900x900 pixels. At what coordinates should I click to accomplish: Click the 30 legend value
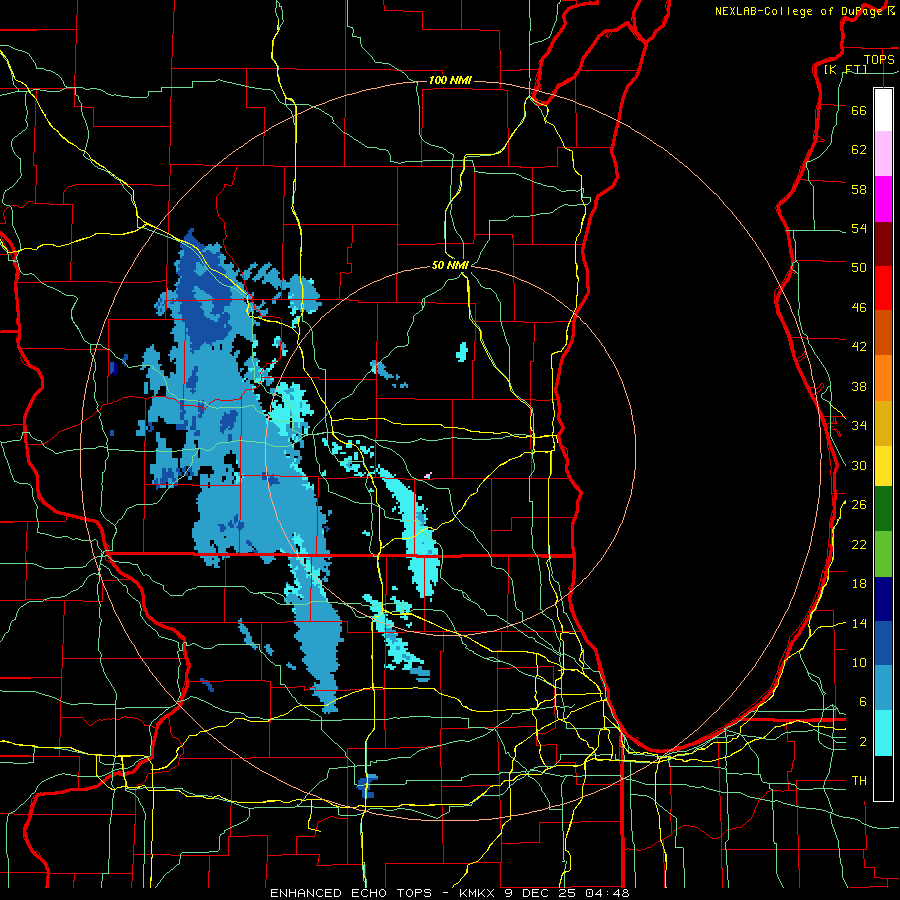(859, 465)
